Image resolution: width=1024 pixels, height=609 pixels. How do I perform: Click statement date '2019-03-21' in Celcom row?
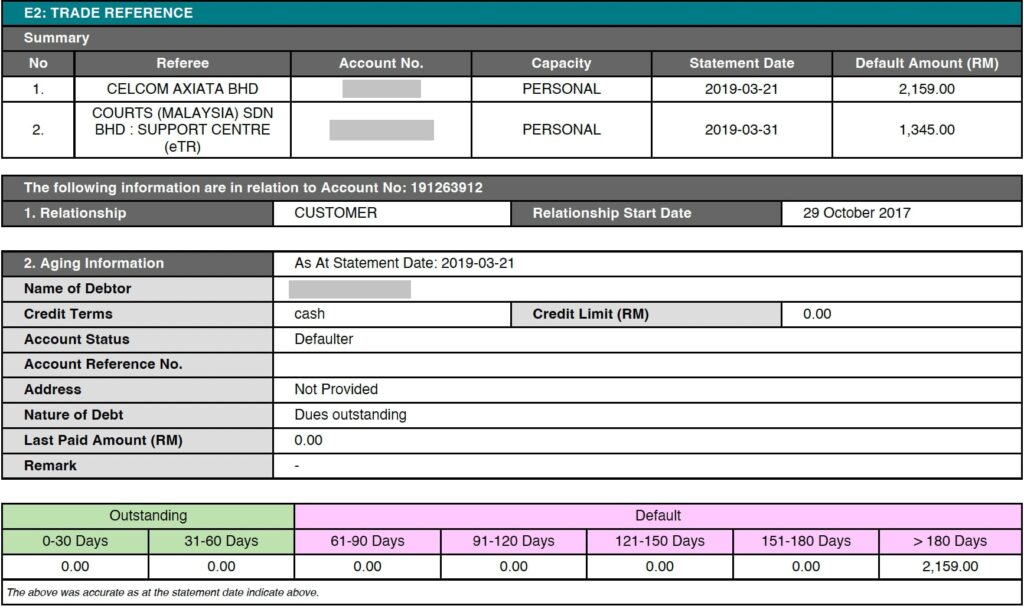click(741, 89)
